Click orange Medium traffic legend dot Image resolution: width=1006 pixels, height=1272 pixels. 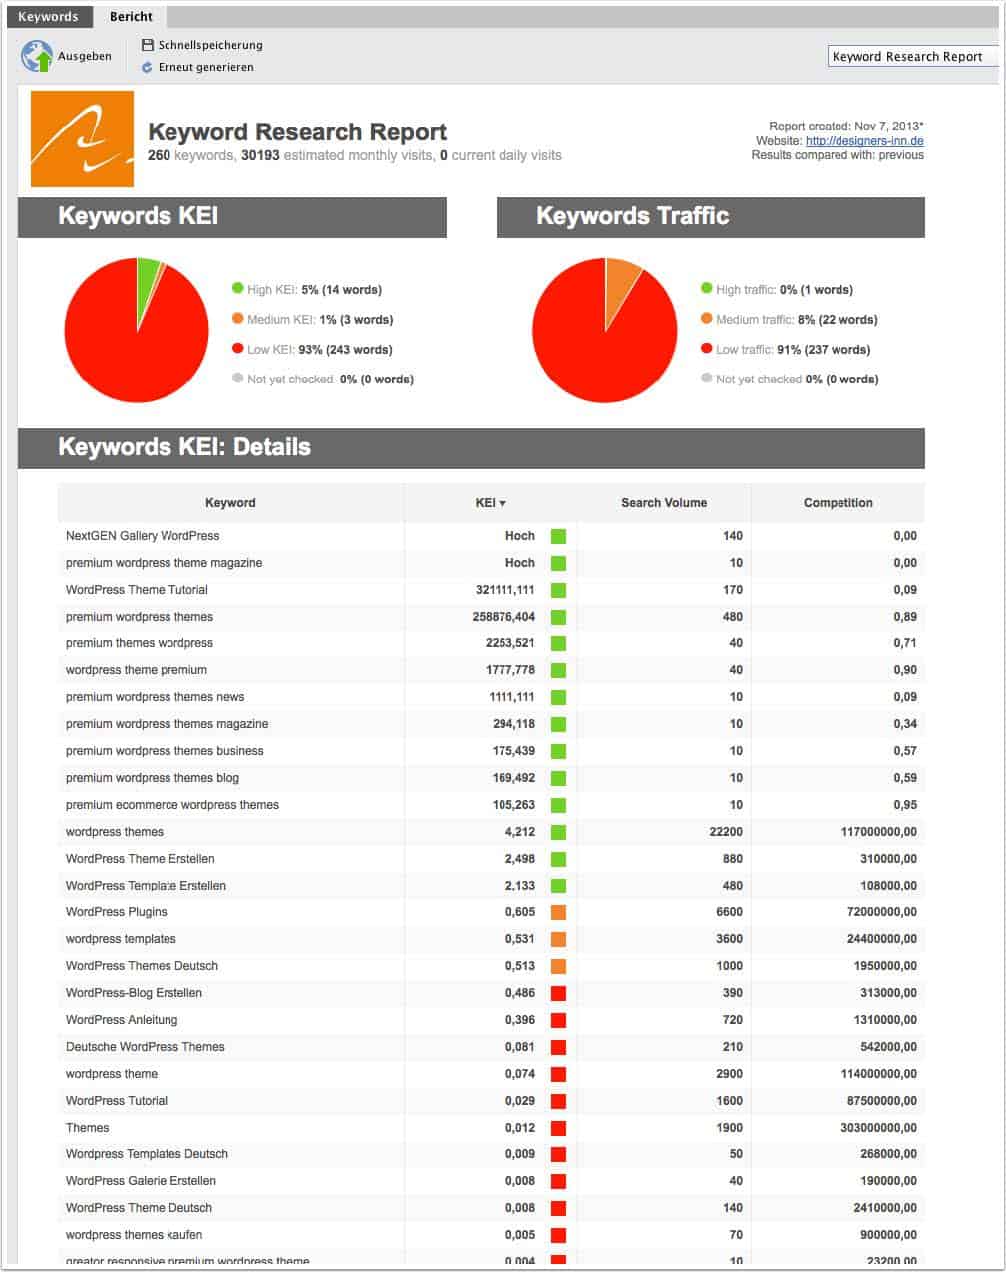[x=707, y=318]
